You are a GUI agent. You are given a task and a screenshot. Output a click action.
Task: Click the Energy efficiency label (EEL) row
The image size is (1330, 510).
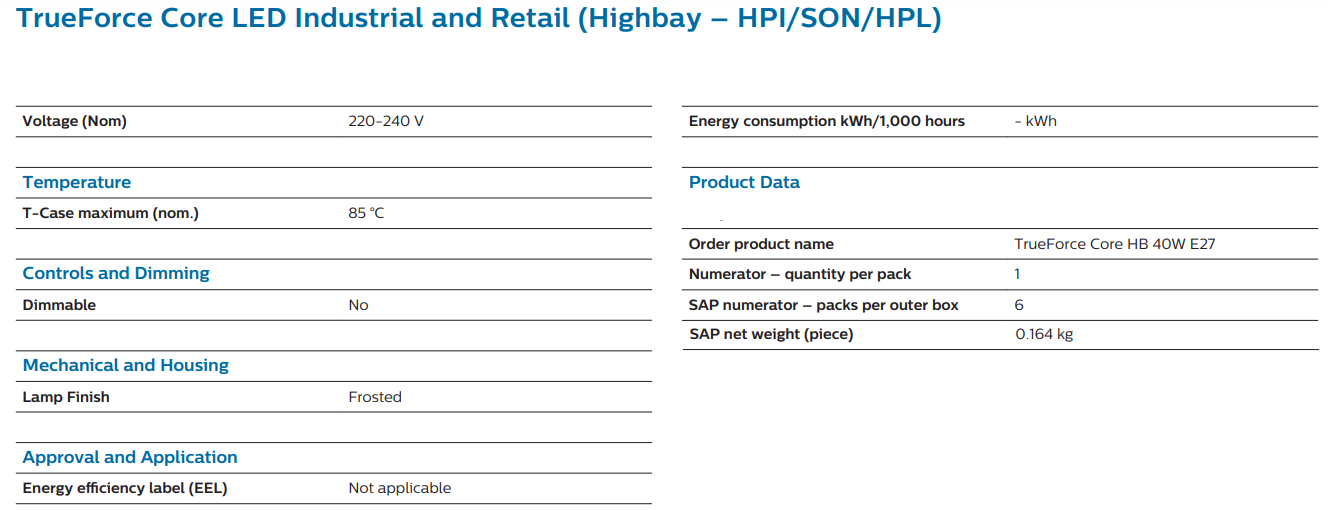pyautogui.click(x=334, y=488)
